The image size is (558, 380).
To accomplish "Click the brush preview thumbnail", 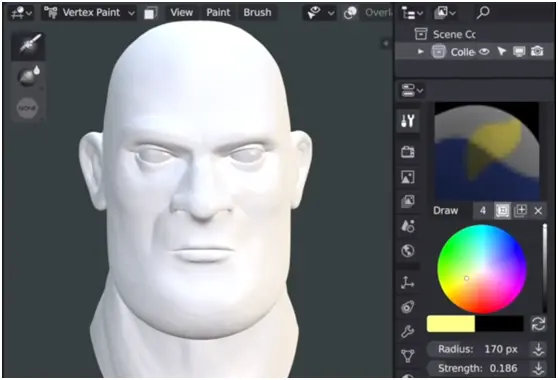I will coord(486,152).
